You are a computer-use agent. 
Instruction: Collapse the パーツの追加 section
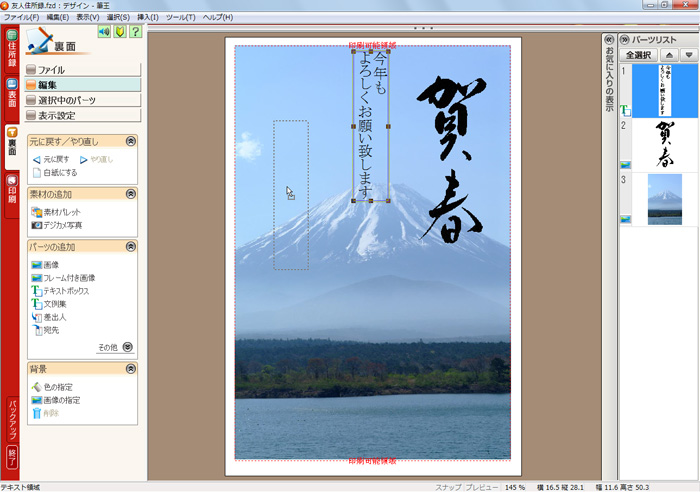[x=130, y=246]
